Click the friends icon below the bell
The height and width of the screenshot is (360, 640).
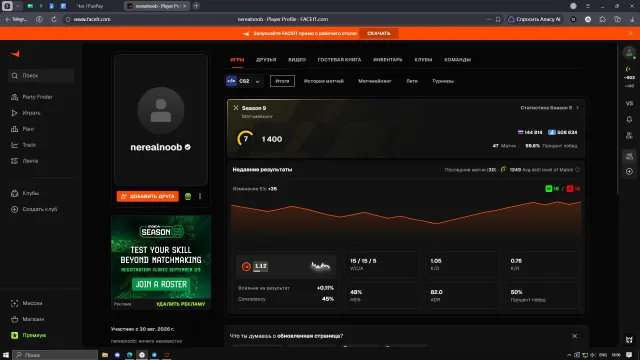(x=629, y=135)
